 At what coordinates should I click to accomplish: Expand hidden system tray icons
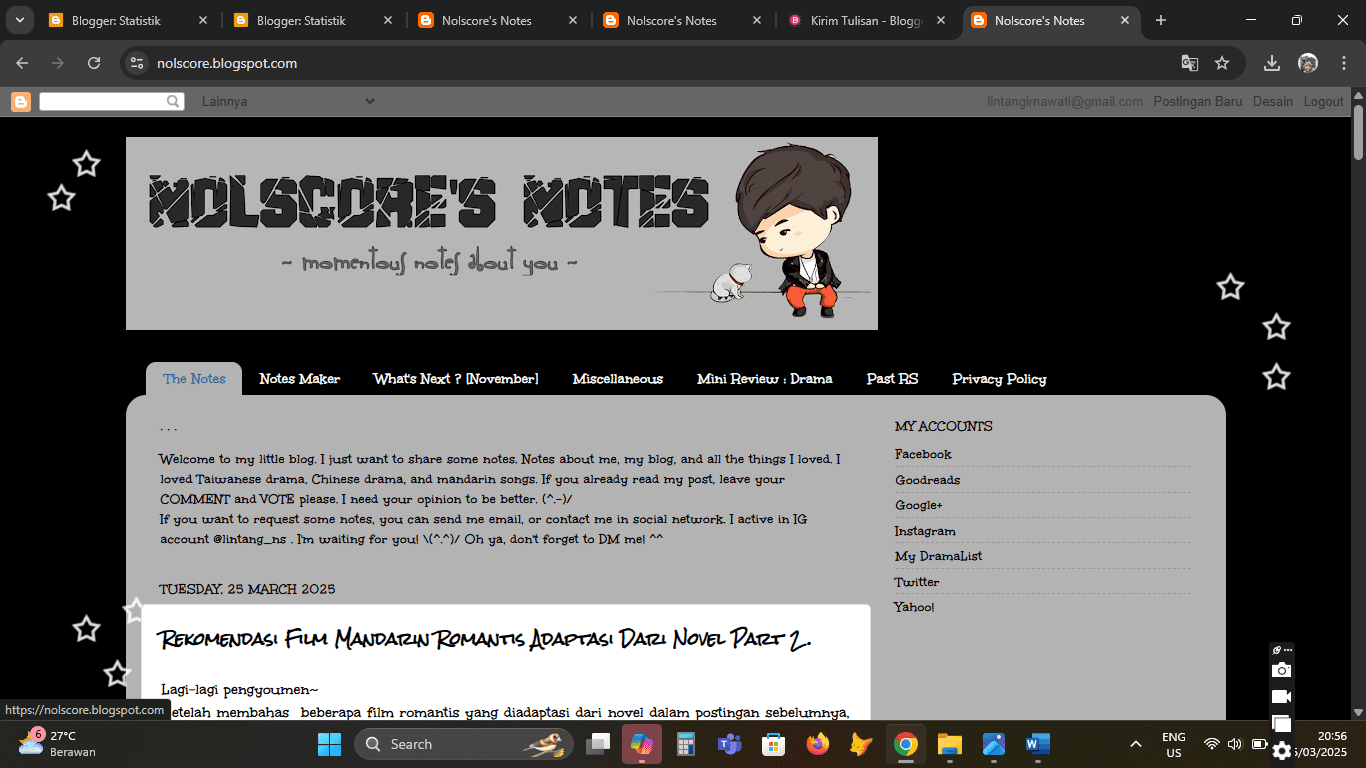coord(1135,744)
